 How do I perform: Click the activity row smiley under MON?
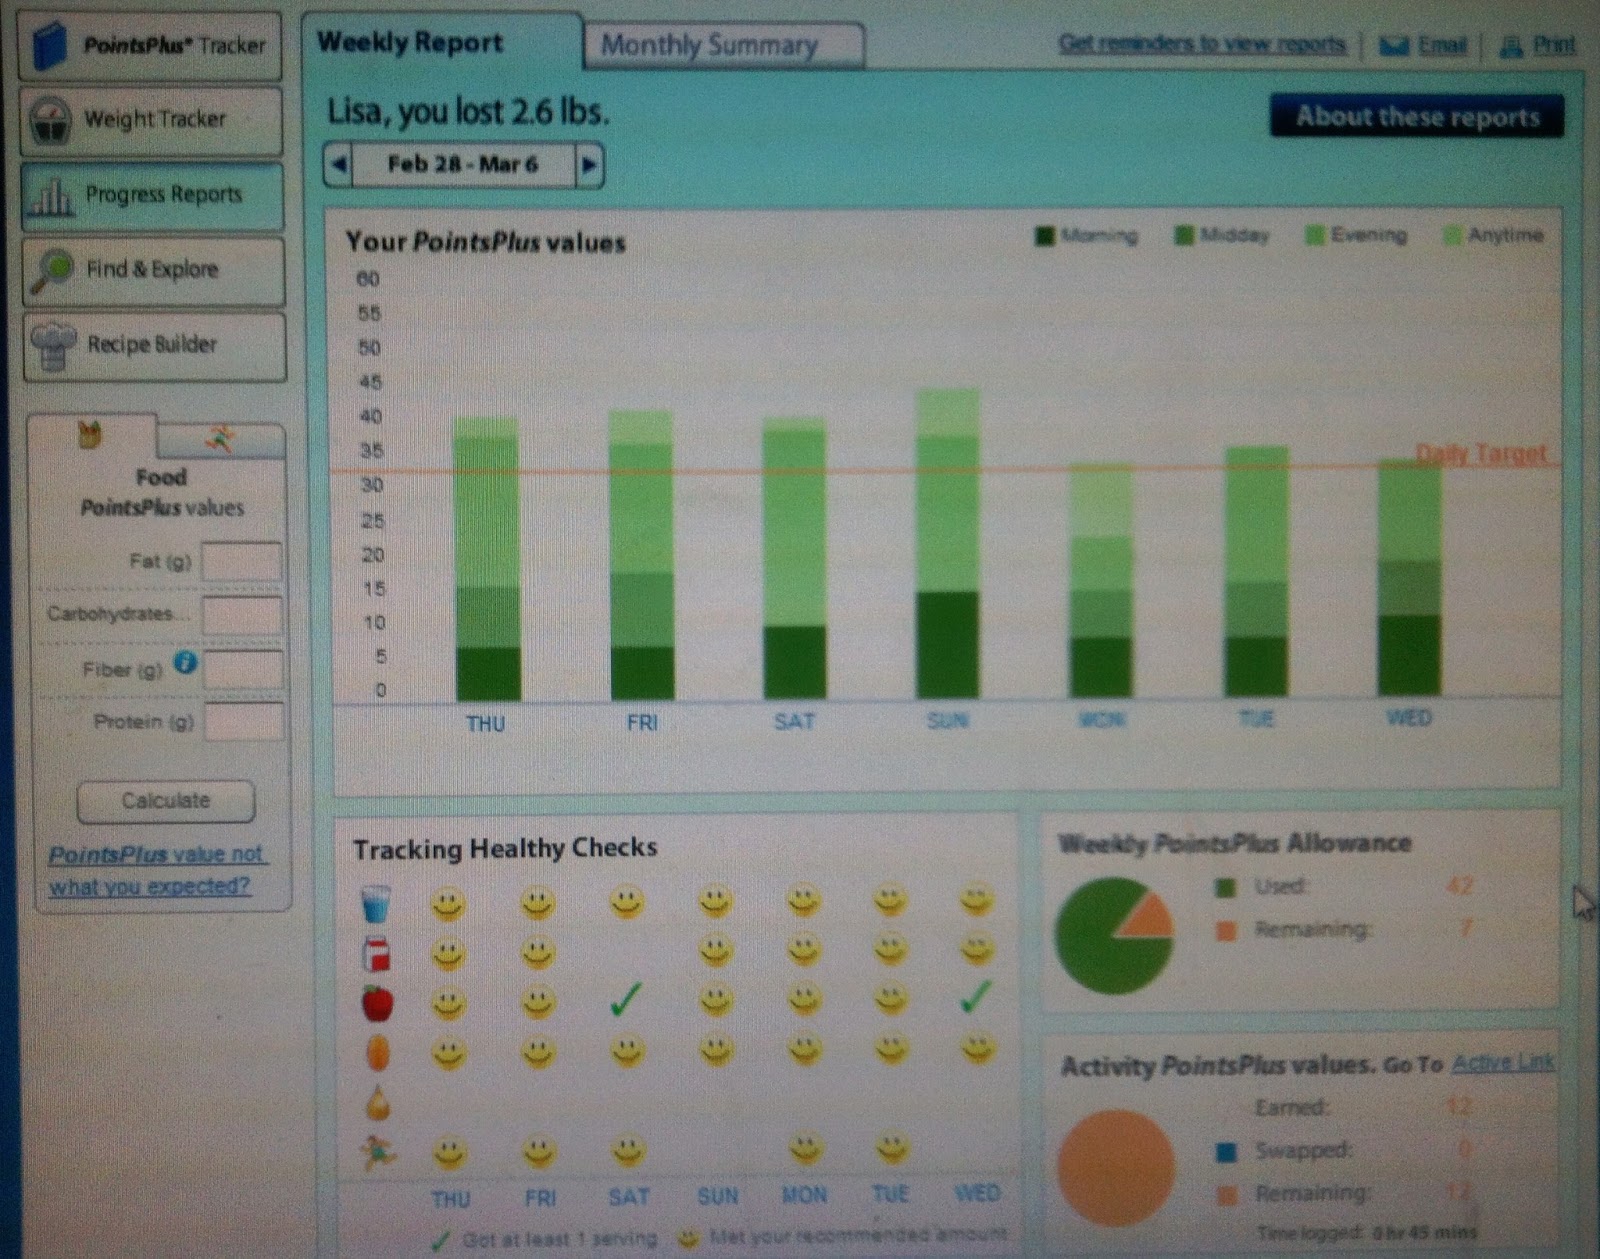tap(804, 1150)
